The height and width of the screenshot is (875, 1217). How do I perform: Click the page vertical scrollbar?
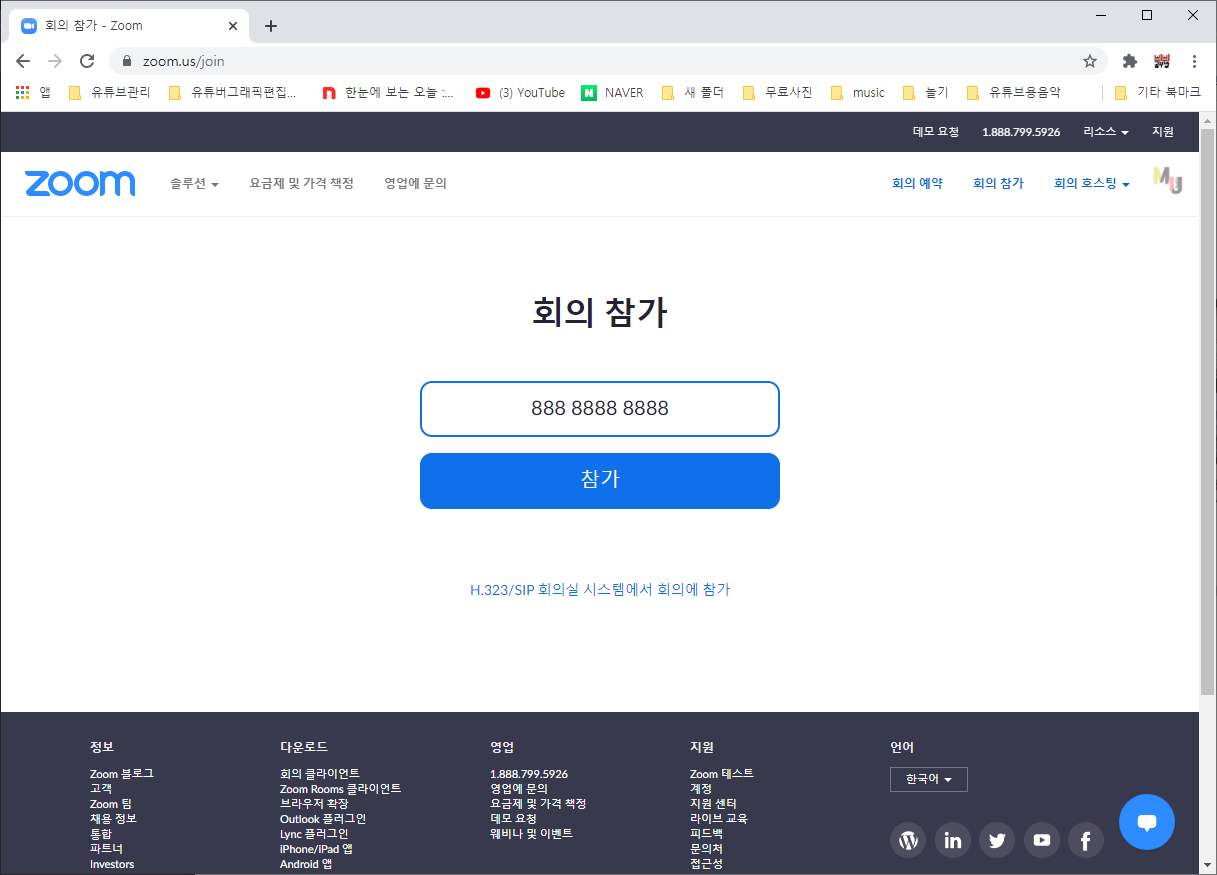pyautogui.click(x=1207, y=410)
